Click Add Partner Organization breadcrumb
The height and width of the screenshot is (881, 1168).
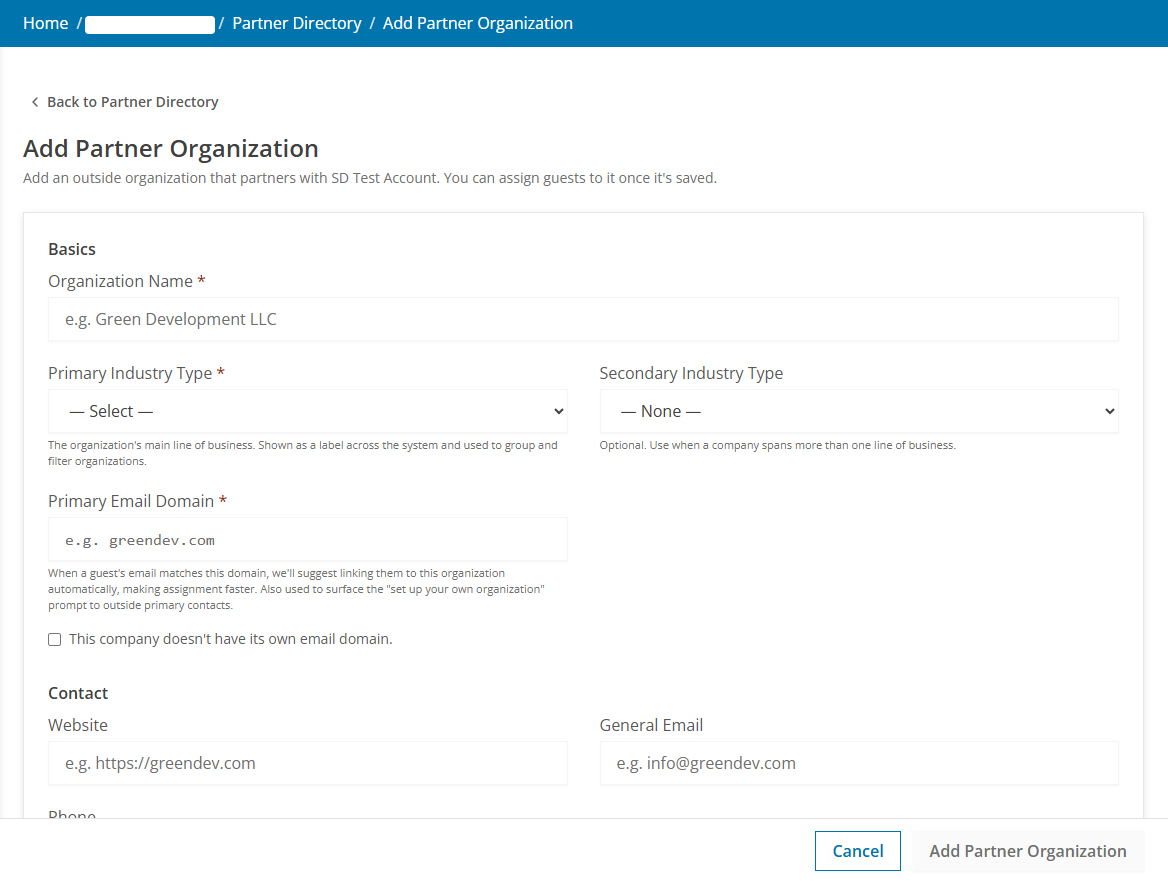pyautogui.click(x=477, y=23)
